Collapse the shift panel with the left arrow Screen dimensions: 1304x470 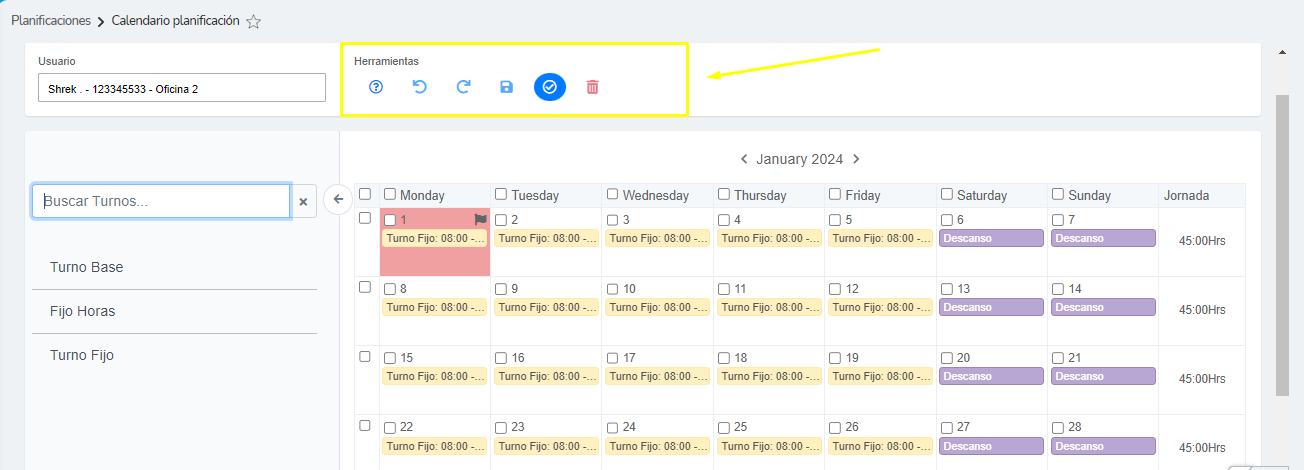point(338,199)
